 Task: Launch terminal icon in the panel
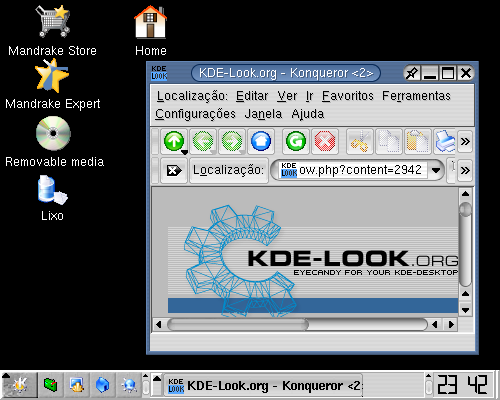(x=51, y=385)
